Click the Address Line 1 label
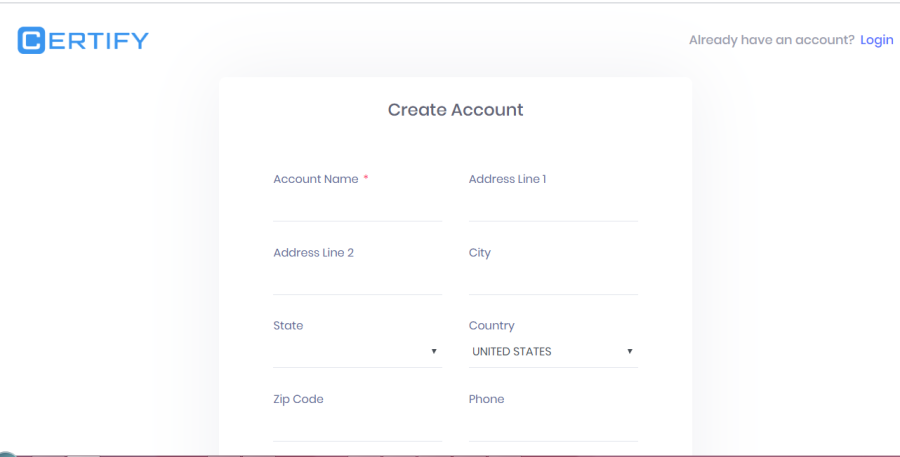This screenshot has width=900, height=457. click(507, 179)
